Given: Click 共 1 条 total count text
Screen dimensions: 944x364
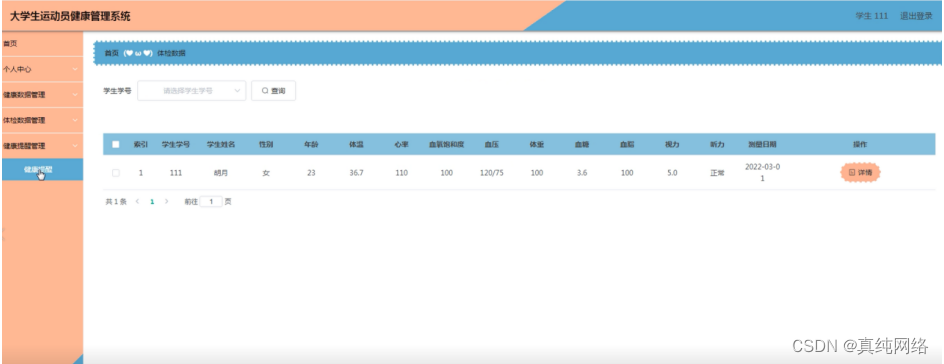Looking at the screenshot, I should click(116, 202).
